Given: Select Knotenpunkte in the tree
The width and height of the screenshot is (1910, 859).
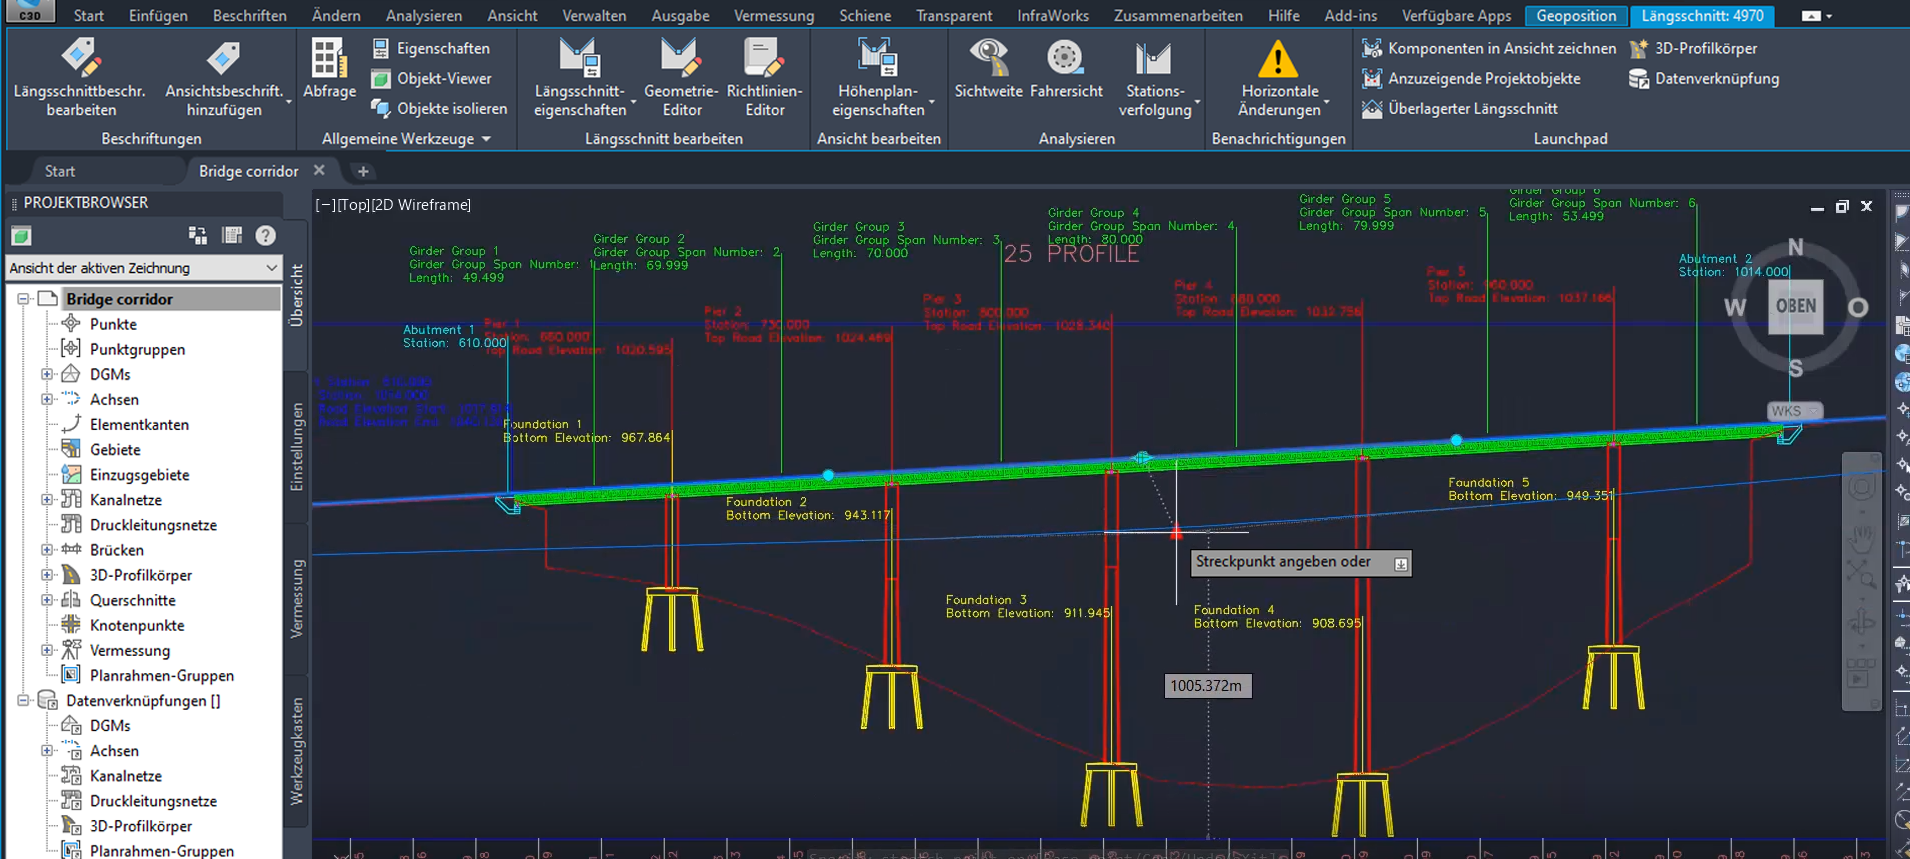Looking at the screenshot, I should click(x=137, y=625).
